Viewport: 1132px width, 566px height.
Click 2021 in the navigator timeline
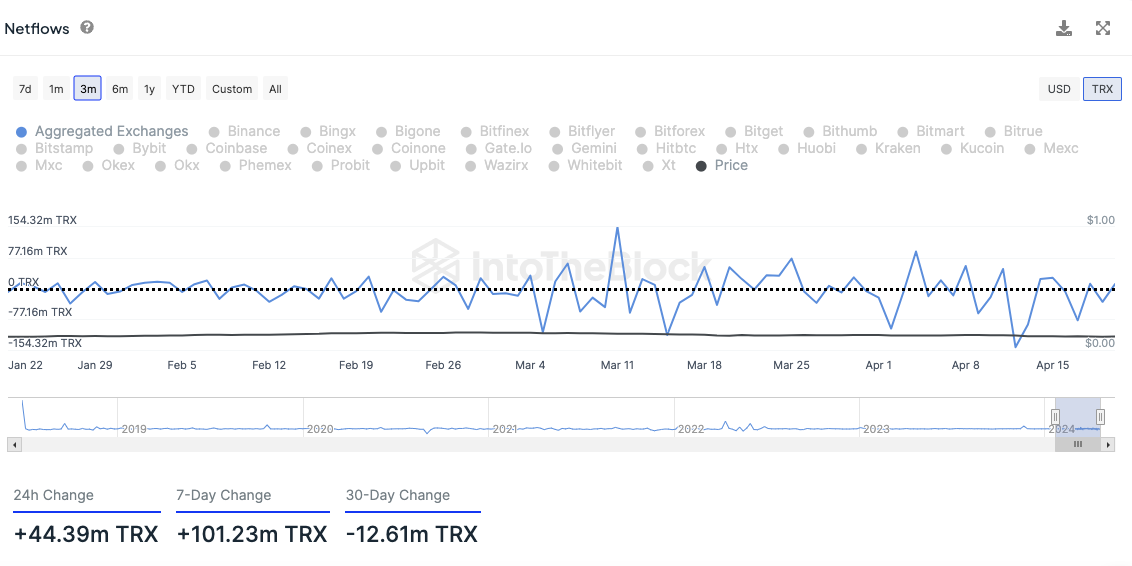click(505, 429)
